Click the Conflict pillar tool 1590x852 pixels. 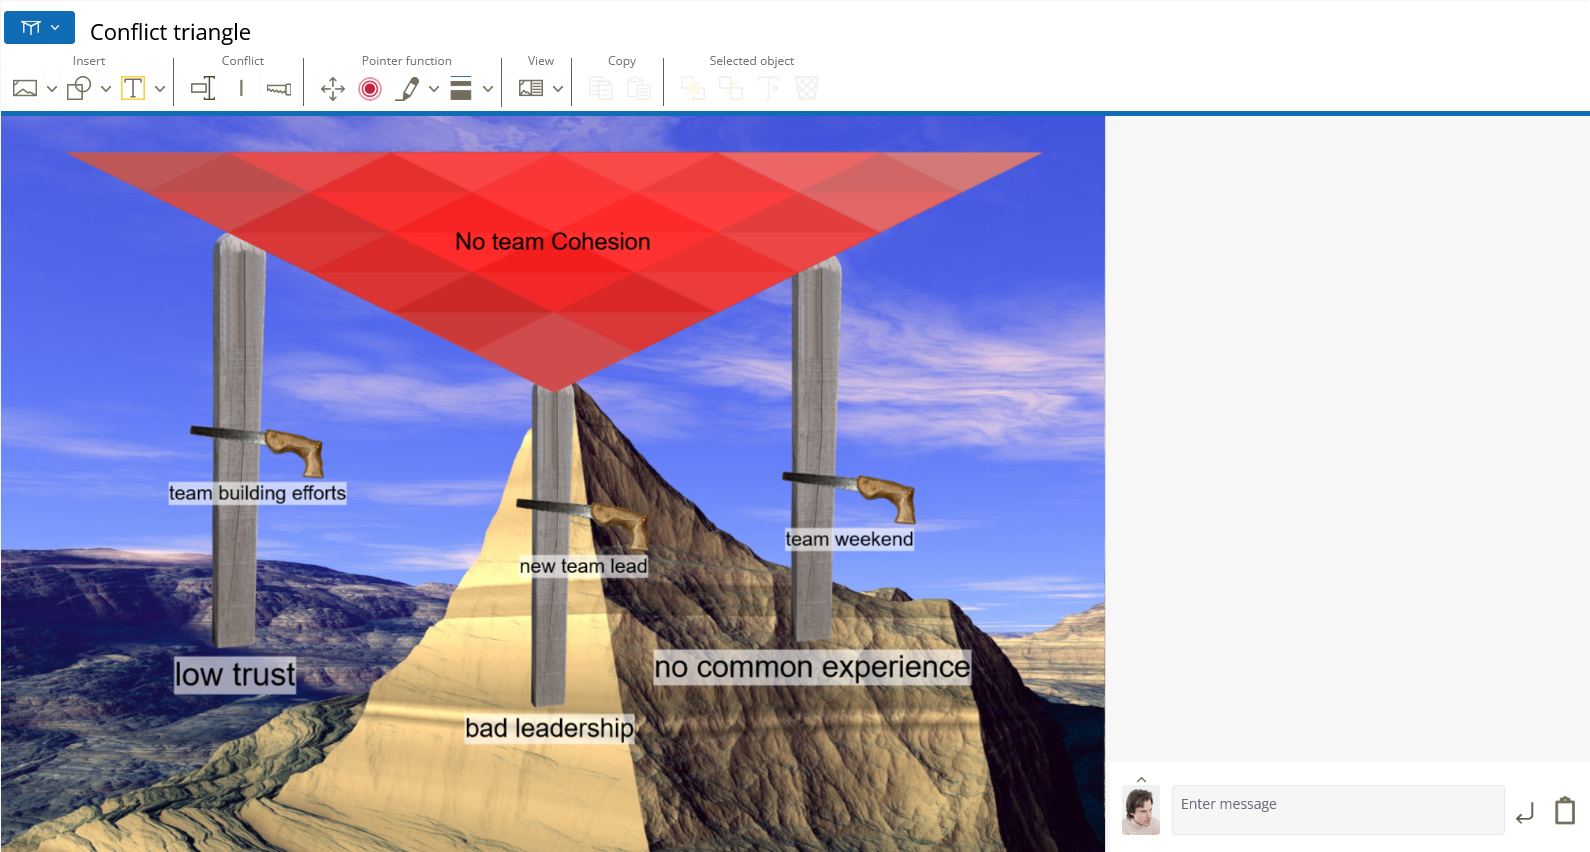pos(241,89)
